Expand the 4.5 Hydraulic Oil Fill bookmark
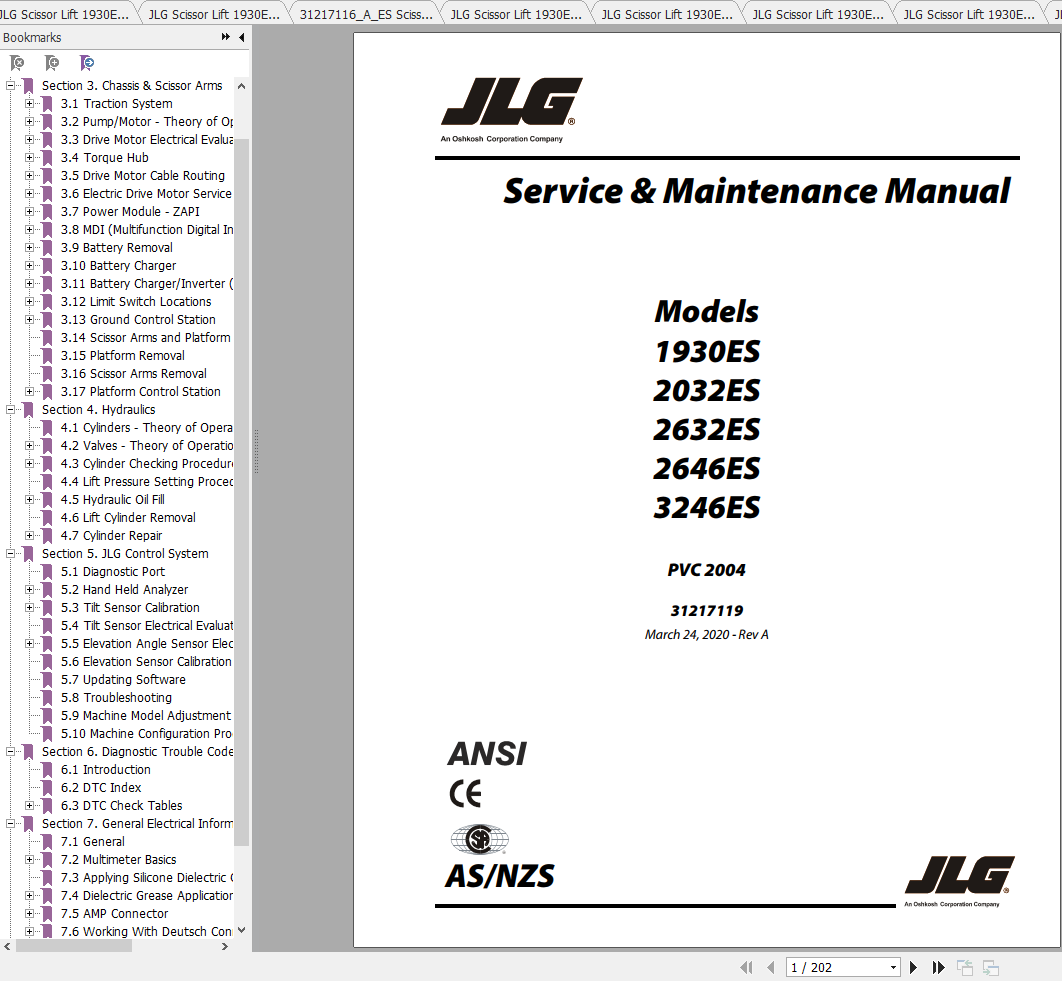1062x981 pixels. pyautogui.click(x=29, y=499)
